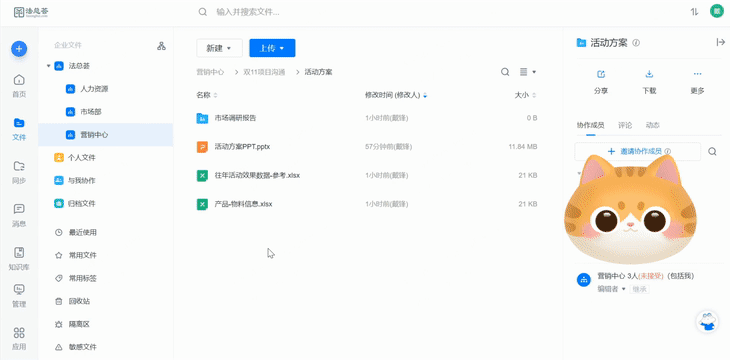730x360 pixels.
Task: Click the 继承 inherit tag
Action: pyautogui.click(x=639, y=289)
